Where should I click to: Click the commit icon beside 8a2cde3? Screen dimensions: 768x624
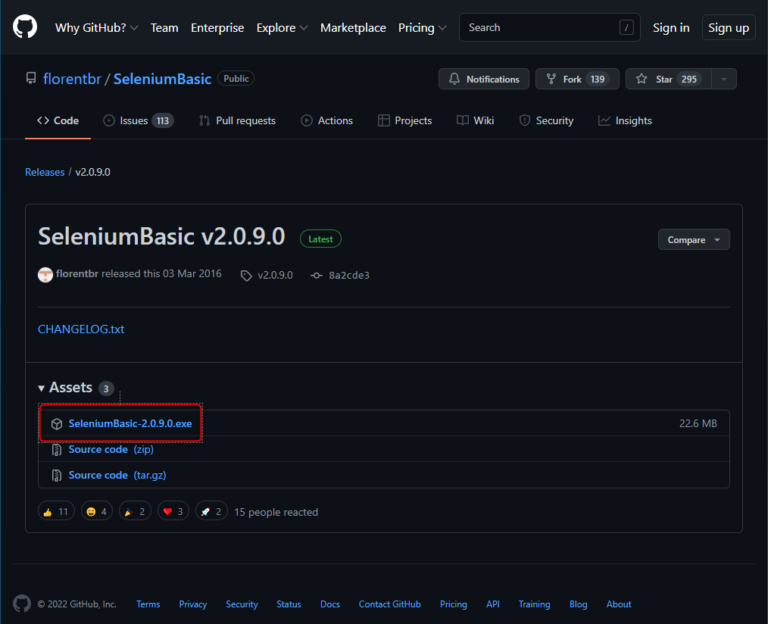(316, 275)
